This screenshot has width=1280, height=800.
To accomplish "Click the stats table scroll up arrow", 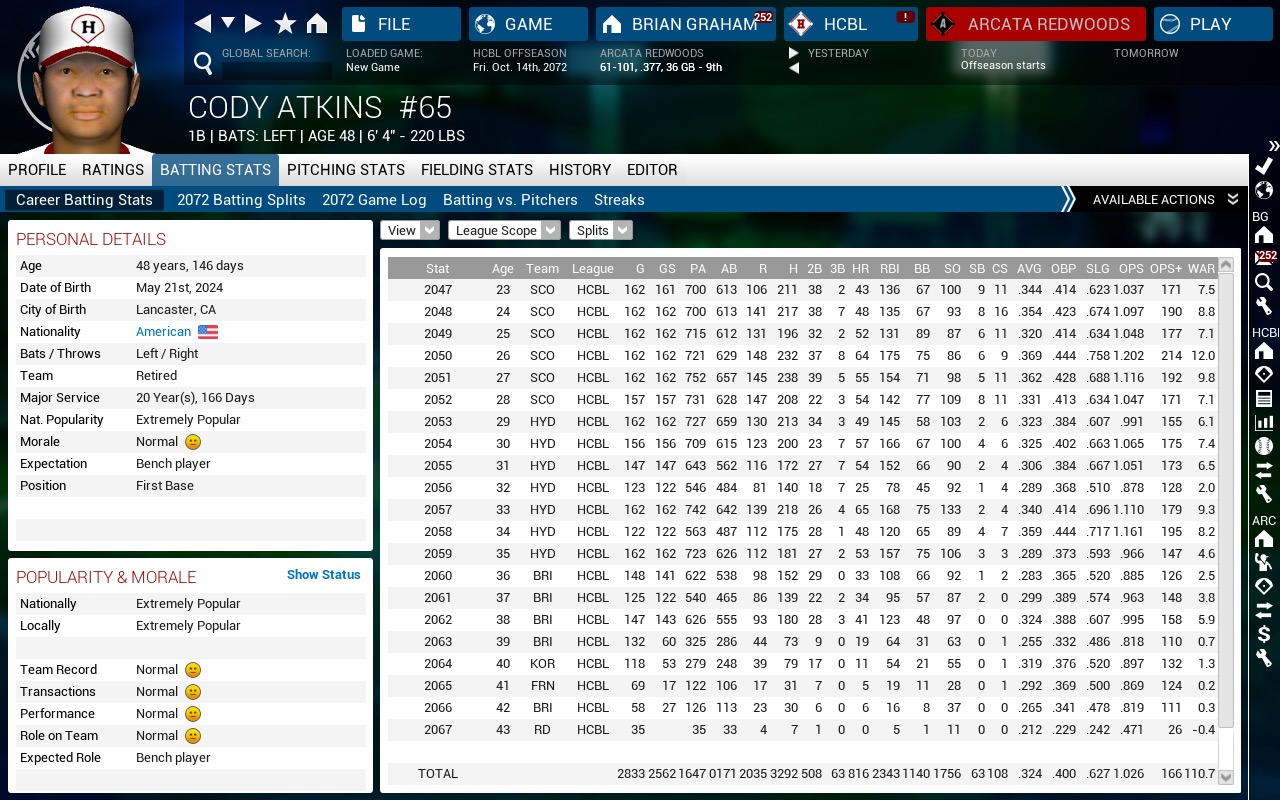I will point(1226,266).
